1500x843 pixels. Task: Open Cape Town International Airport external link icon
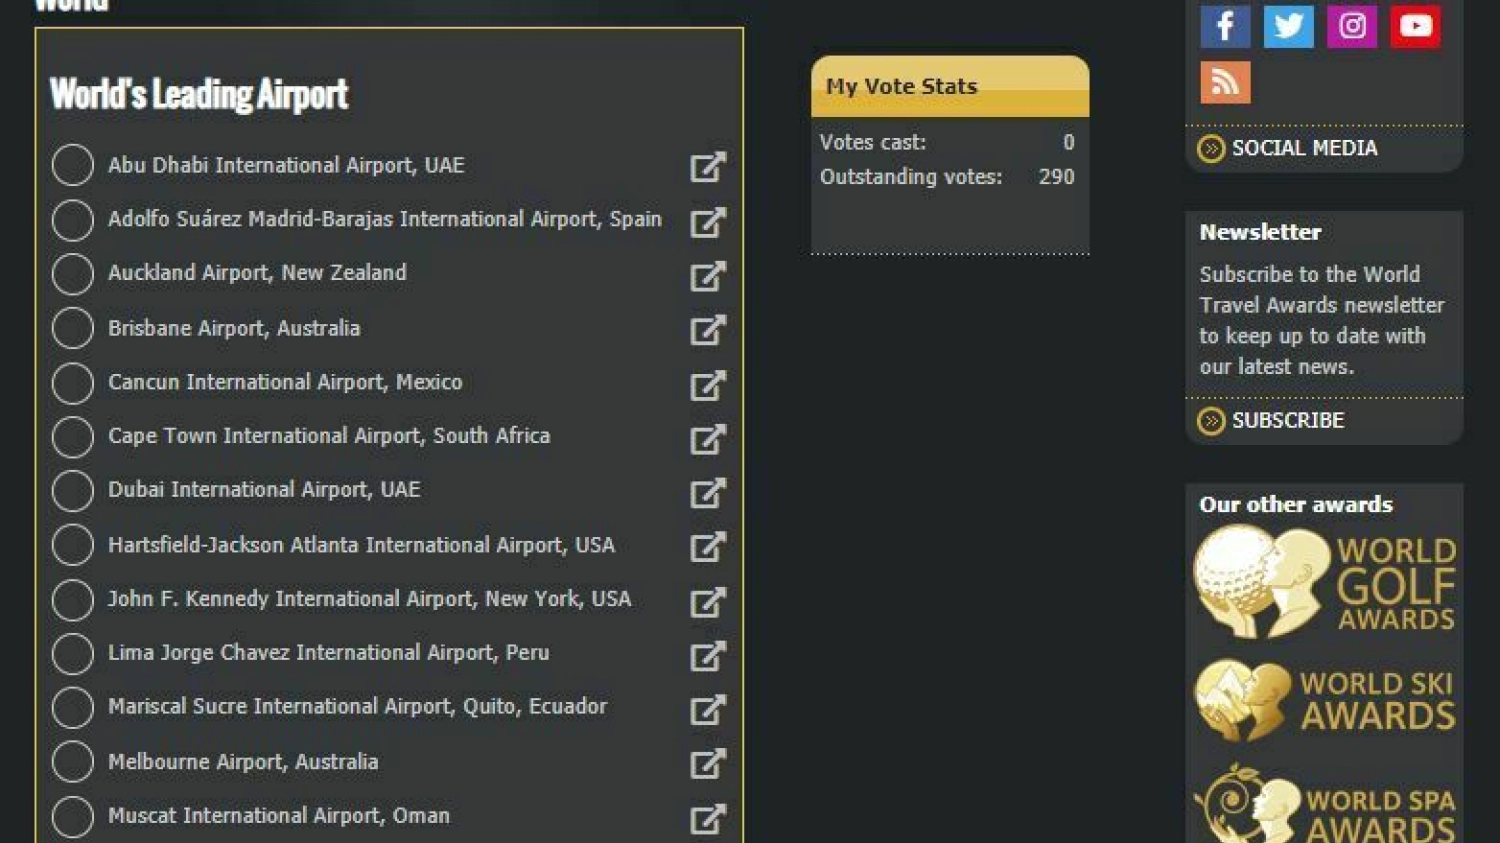pos(708,439)
